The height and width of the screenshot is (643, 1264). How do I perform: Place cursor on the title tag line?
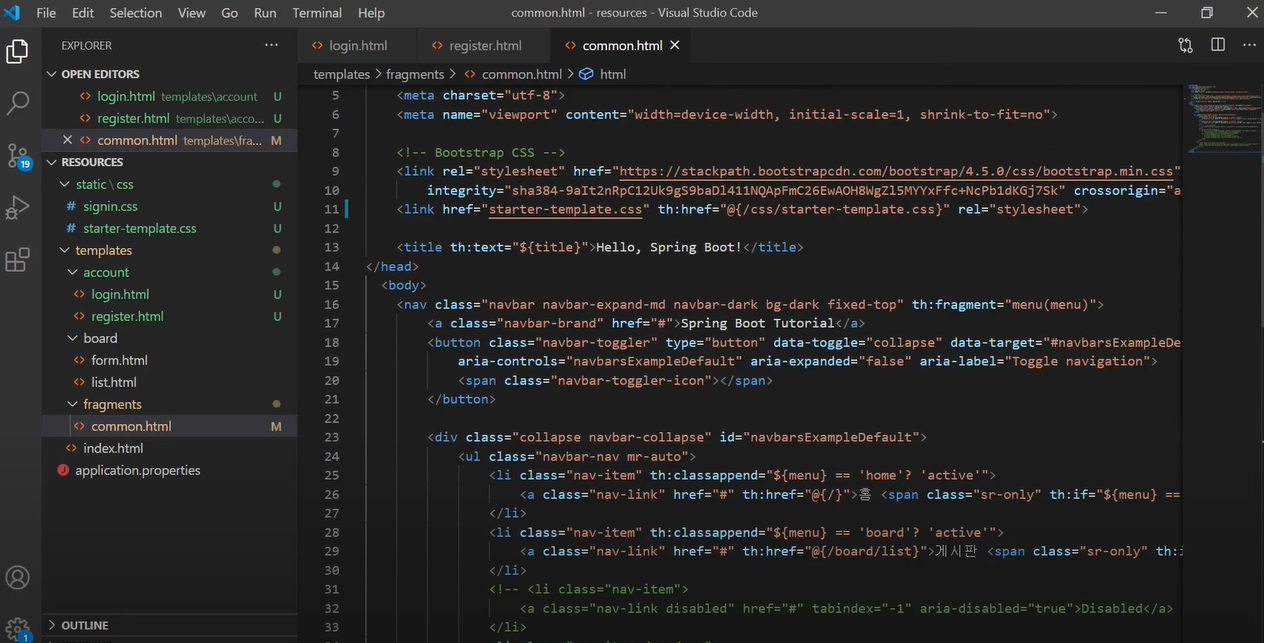pos(600,247)
